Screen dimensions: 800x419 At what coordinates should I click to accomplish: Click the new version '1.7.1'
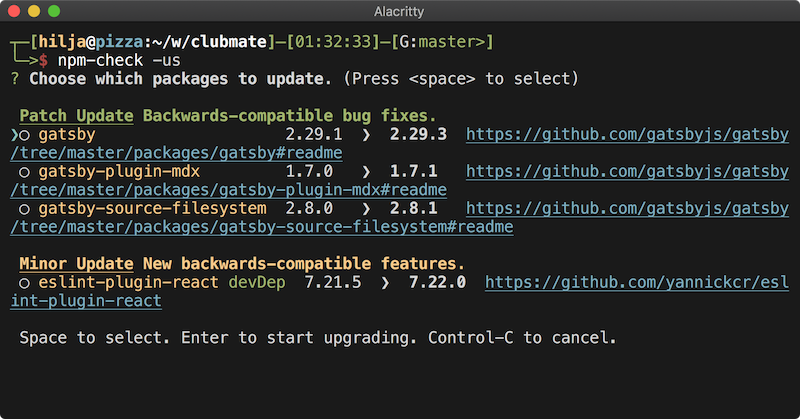[414, 171]
